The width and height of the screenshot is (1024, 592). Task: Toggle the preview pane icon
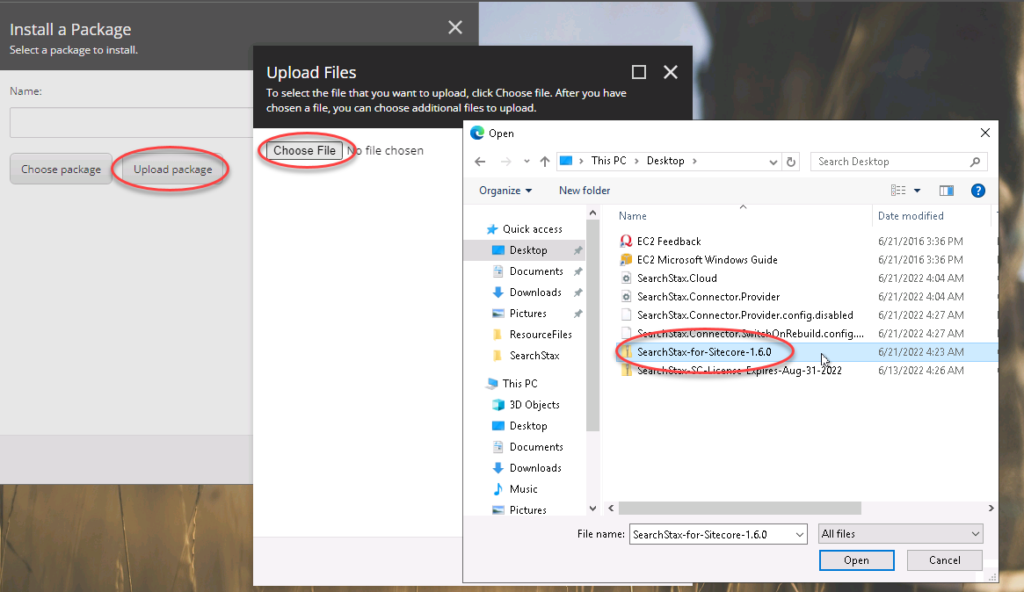(946, 190)
